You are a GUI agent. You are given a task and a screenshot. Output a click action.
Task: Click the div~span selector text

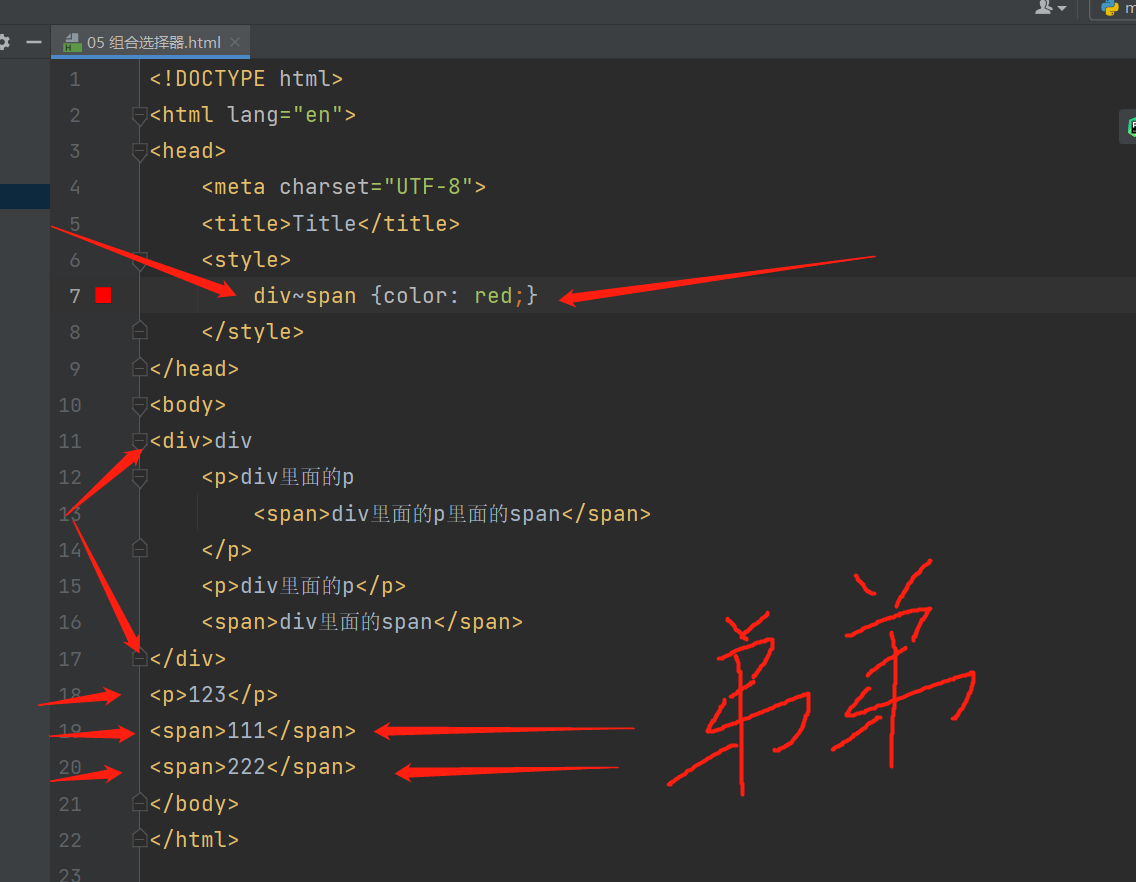click(304, 296)
